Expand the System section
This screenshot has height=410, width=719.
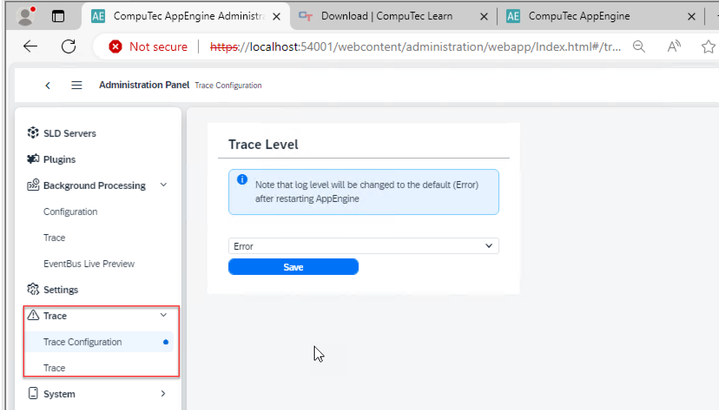[x=164, y=394]
